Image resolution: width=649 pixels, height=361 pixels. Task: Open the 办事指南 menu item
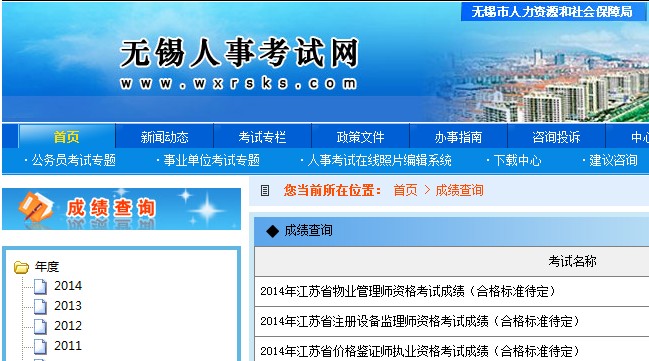458,137
